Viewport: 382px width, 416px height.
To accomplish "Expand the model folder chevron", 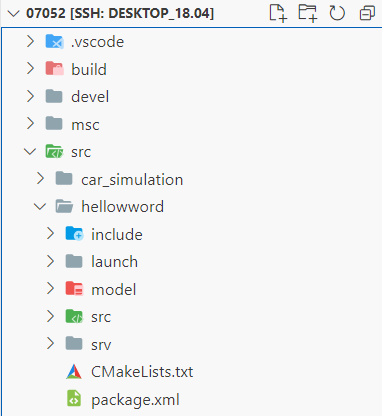I will pos(50,289).
